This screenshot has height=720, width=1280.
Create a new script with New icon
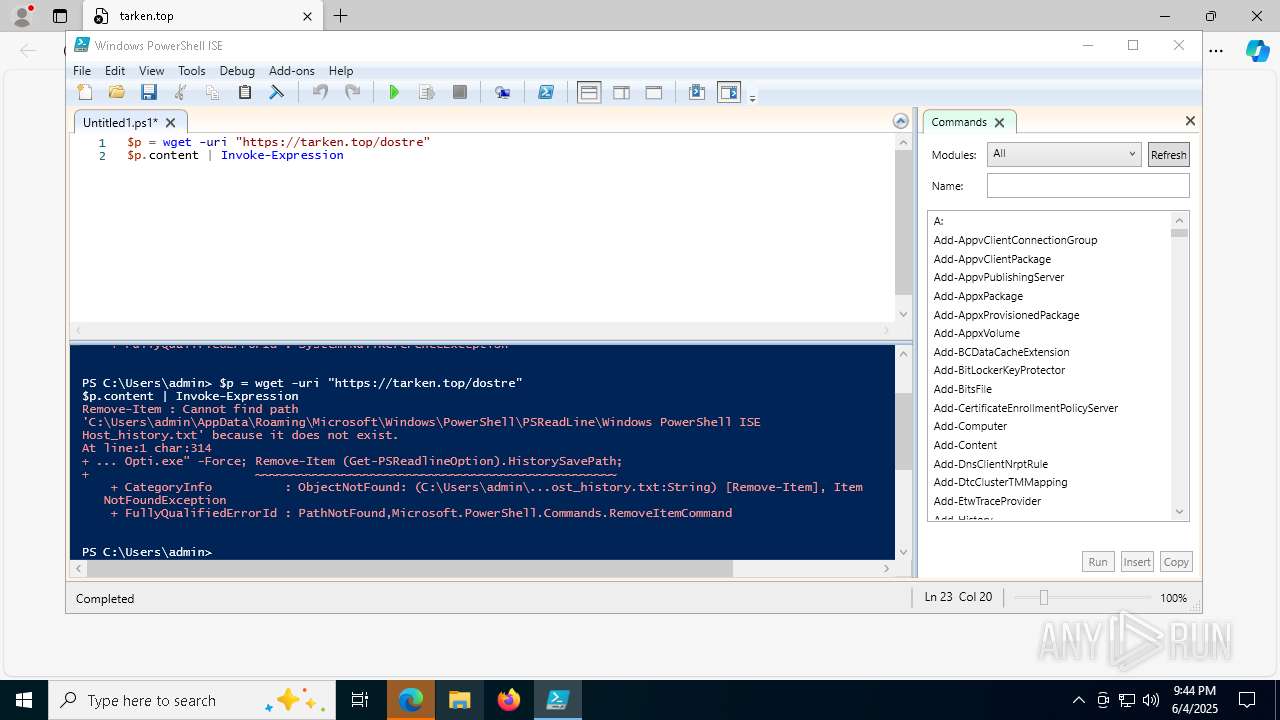click(85, 92)
